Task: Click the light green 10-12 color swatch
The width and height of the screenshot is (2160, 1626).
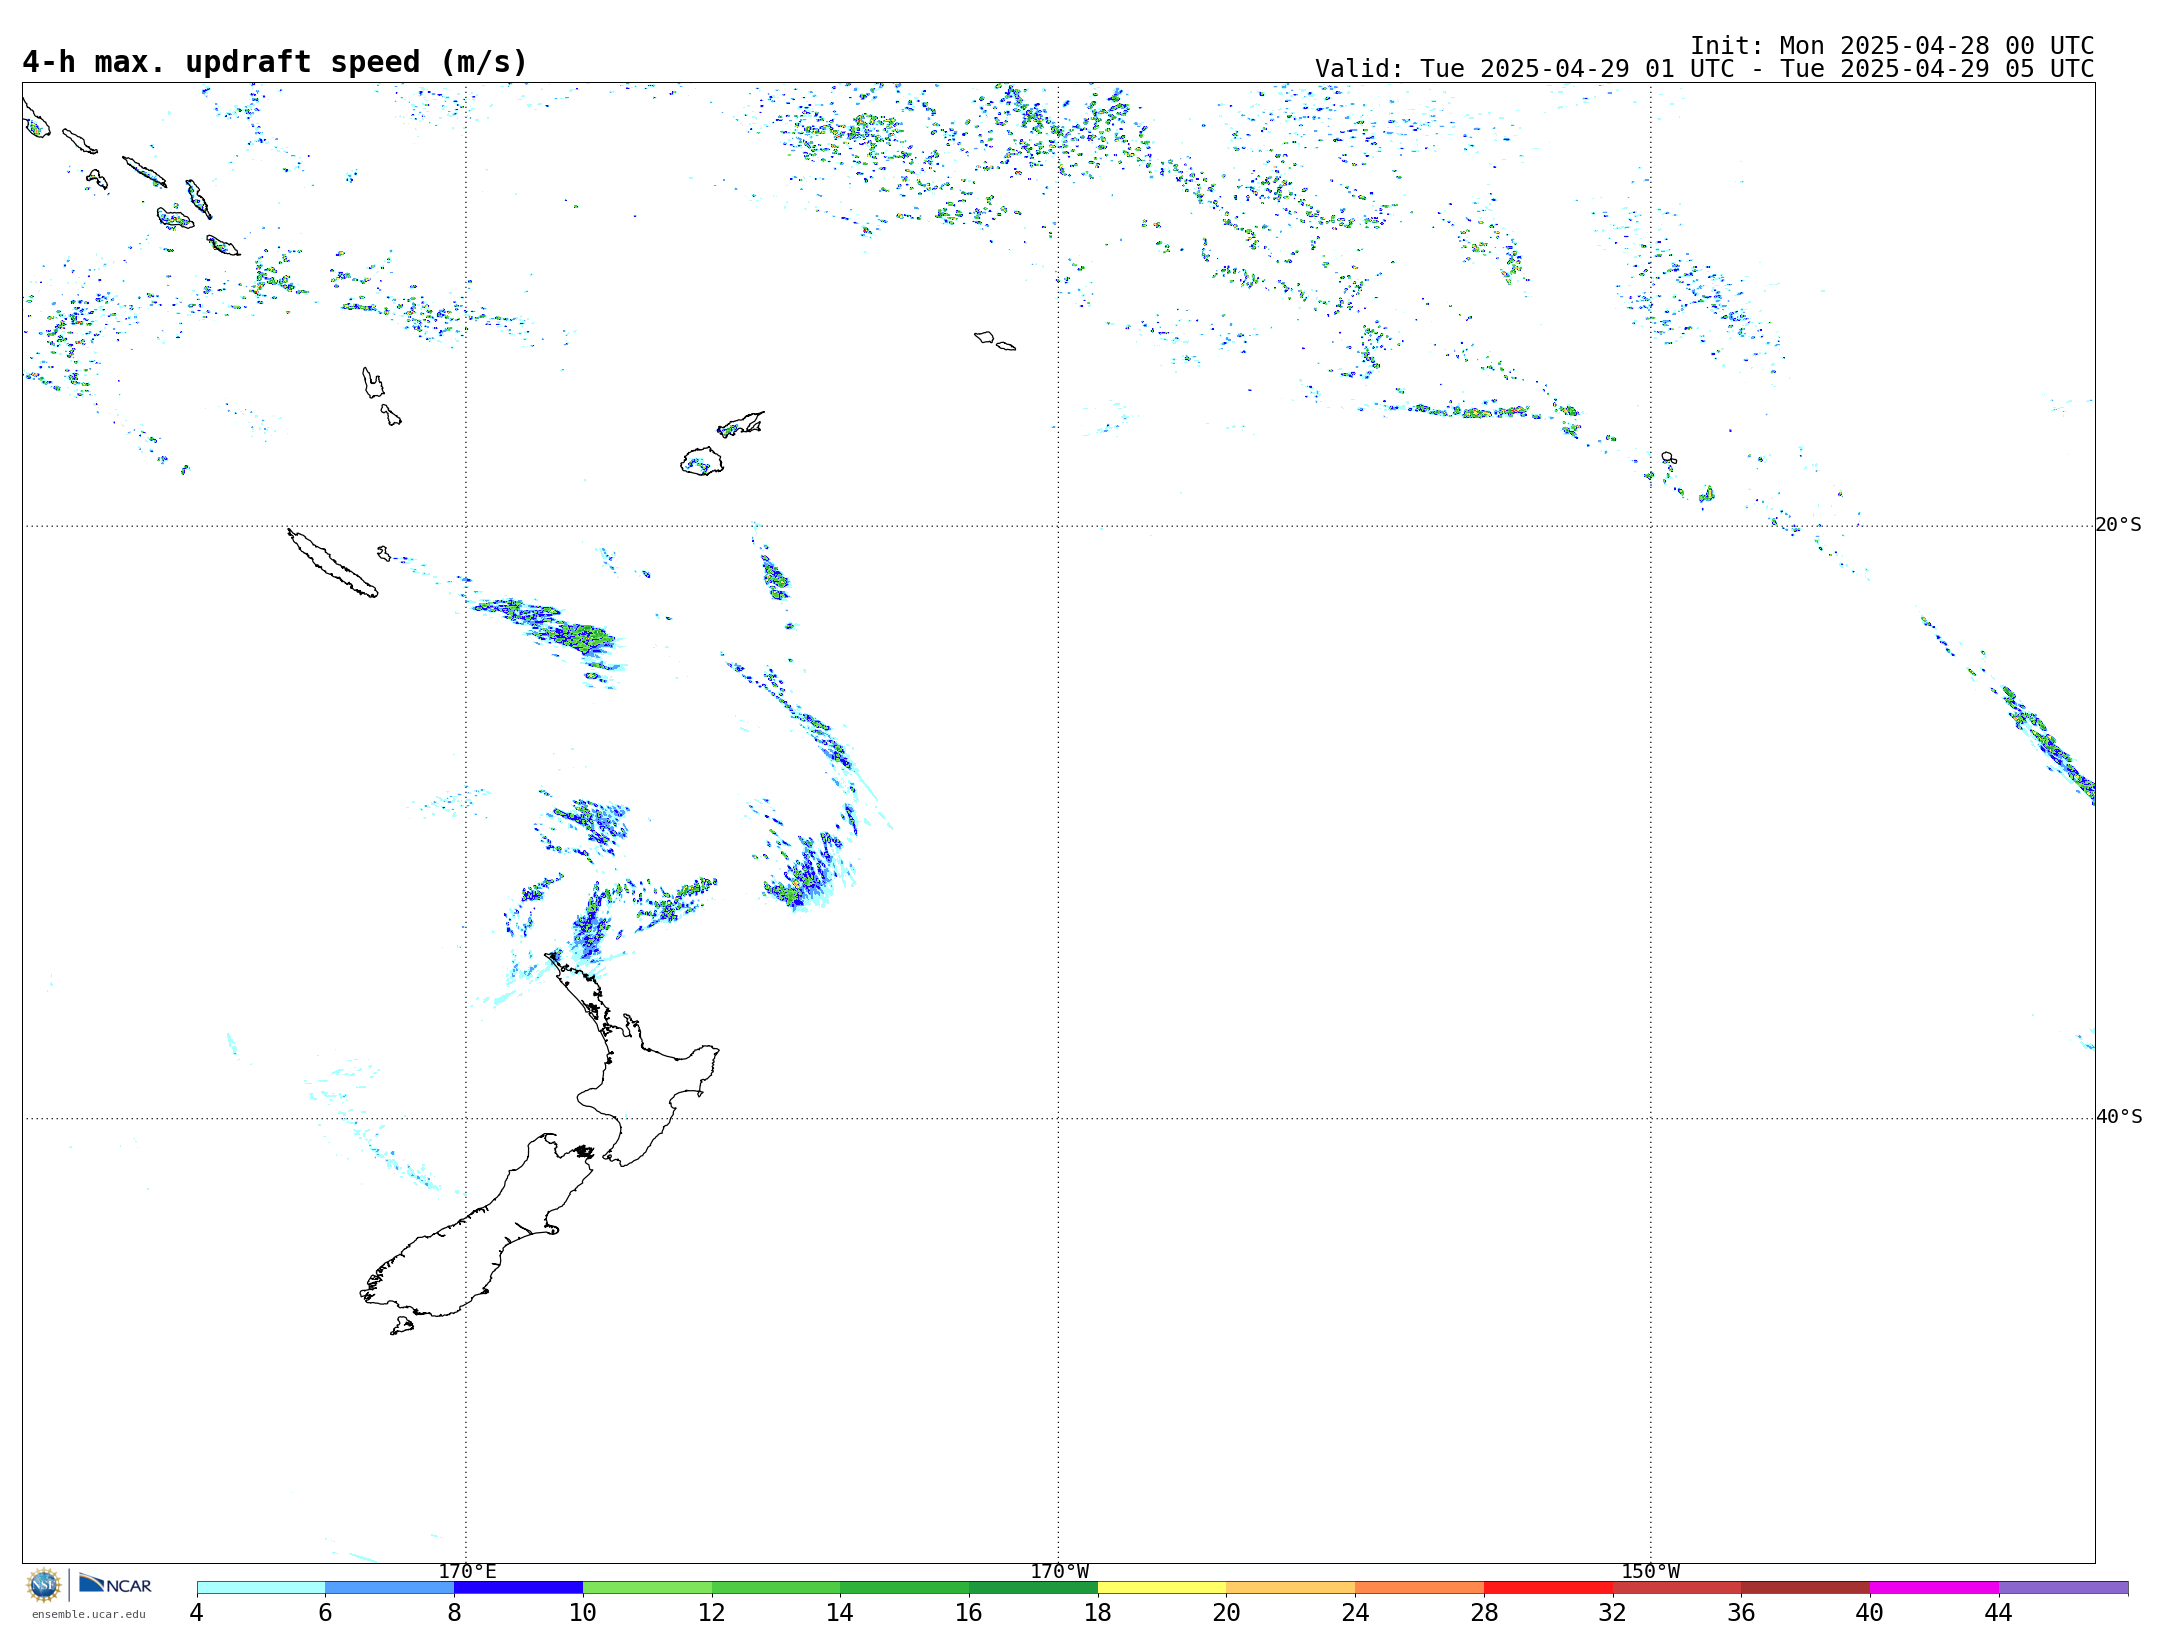Action: pyautogui.click(x=647, y=1588)
